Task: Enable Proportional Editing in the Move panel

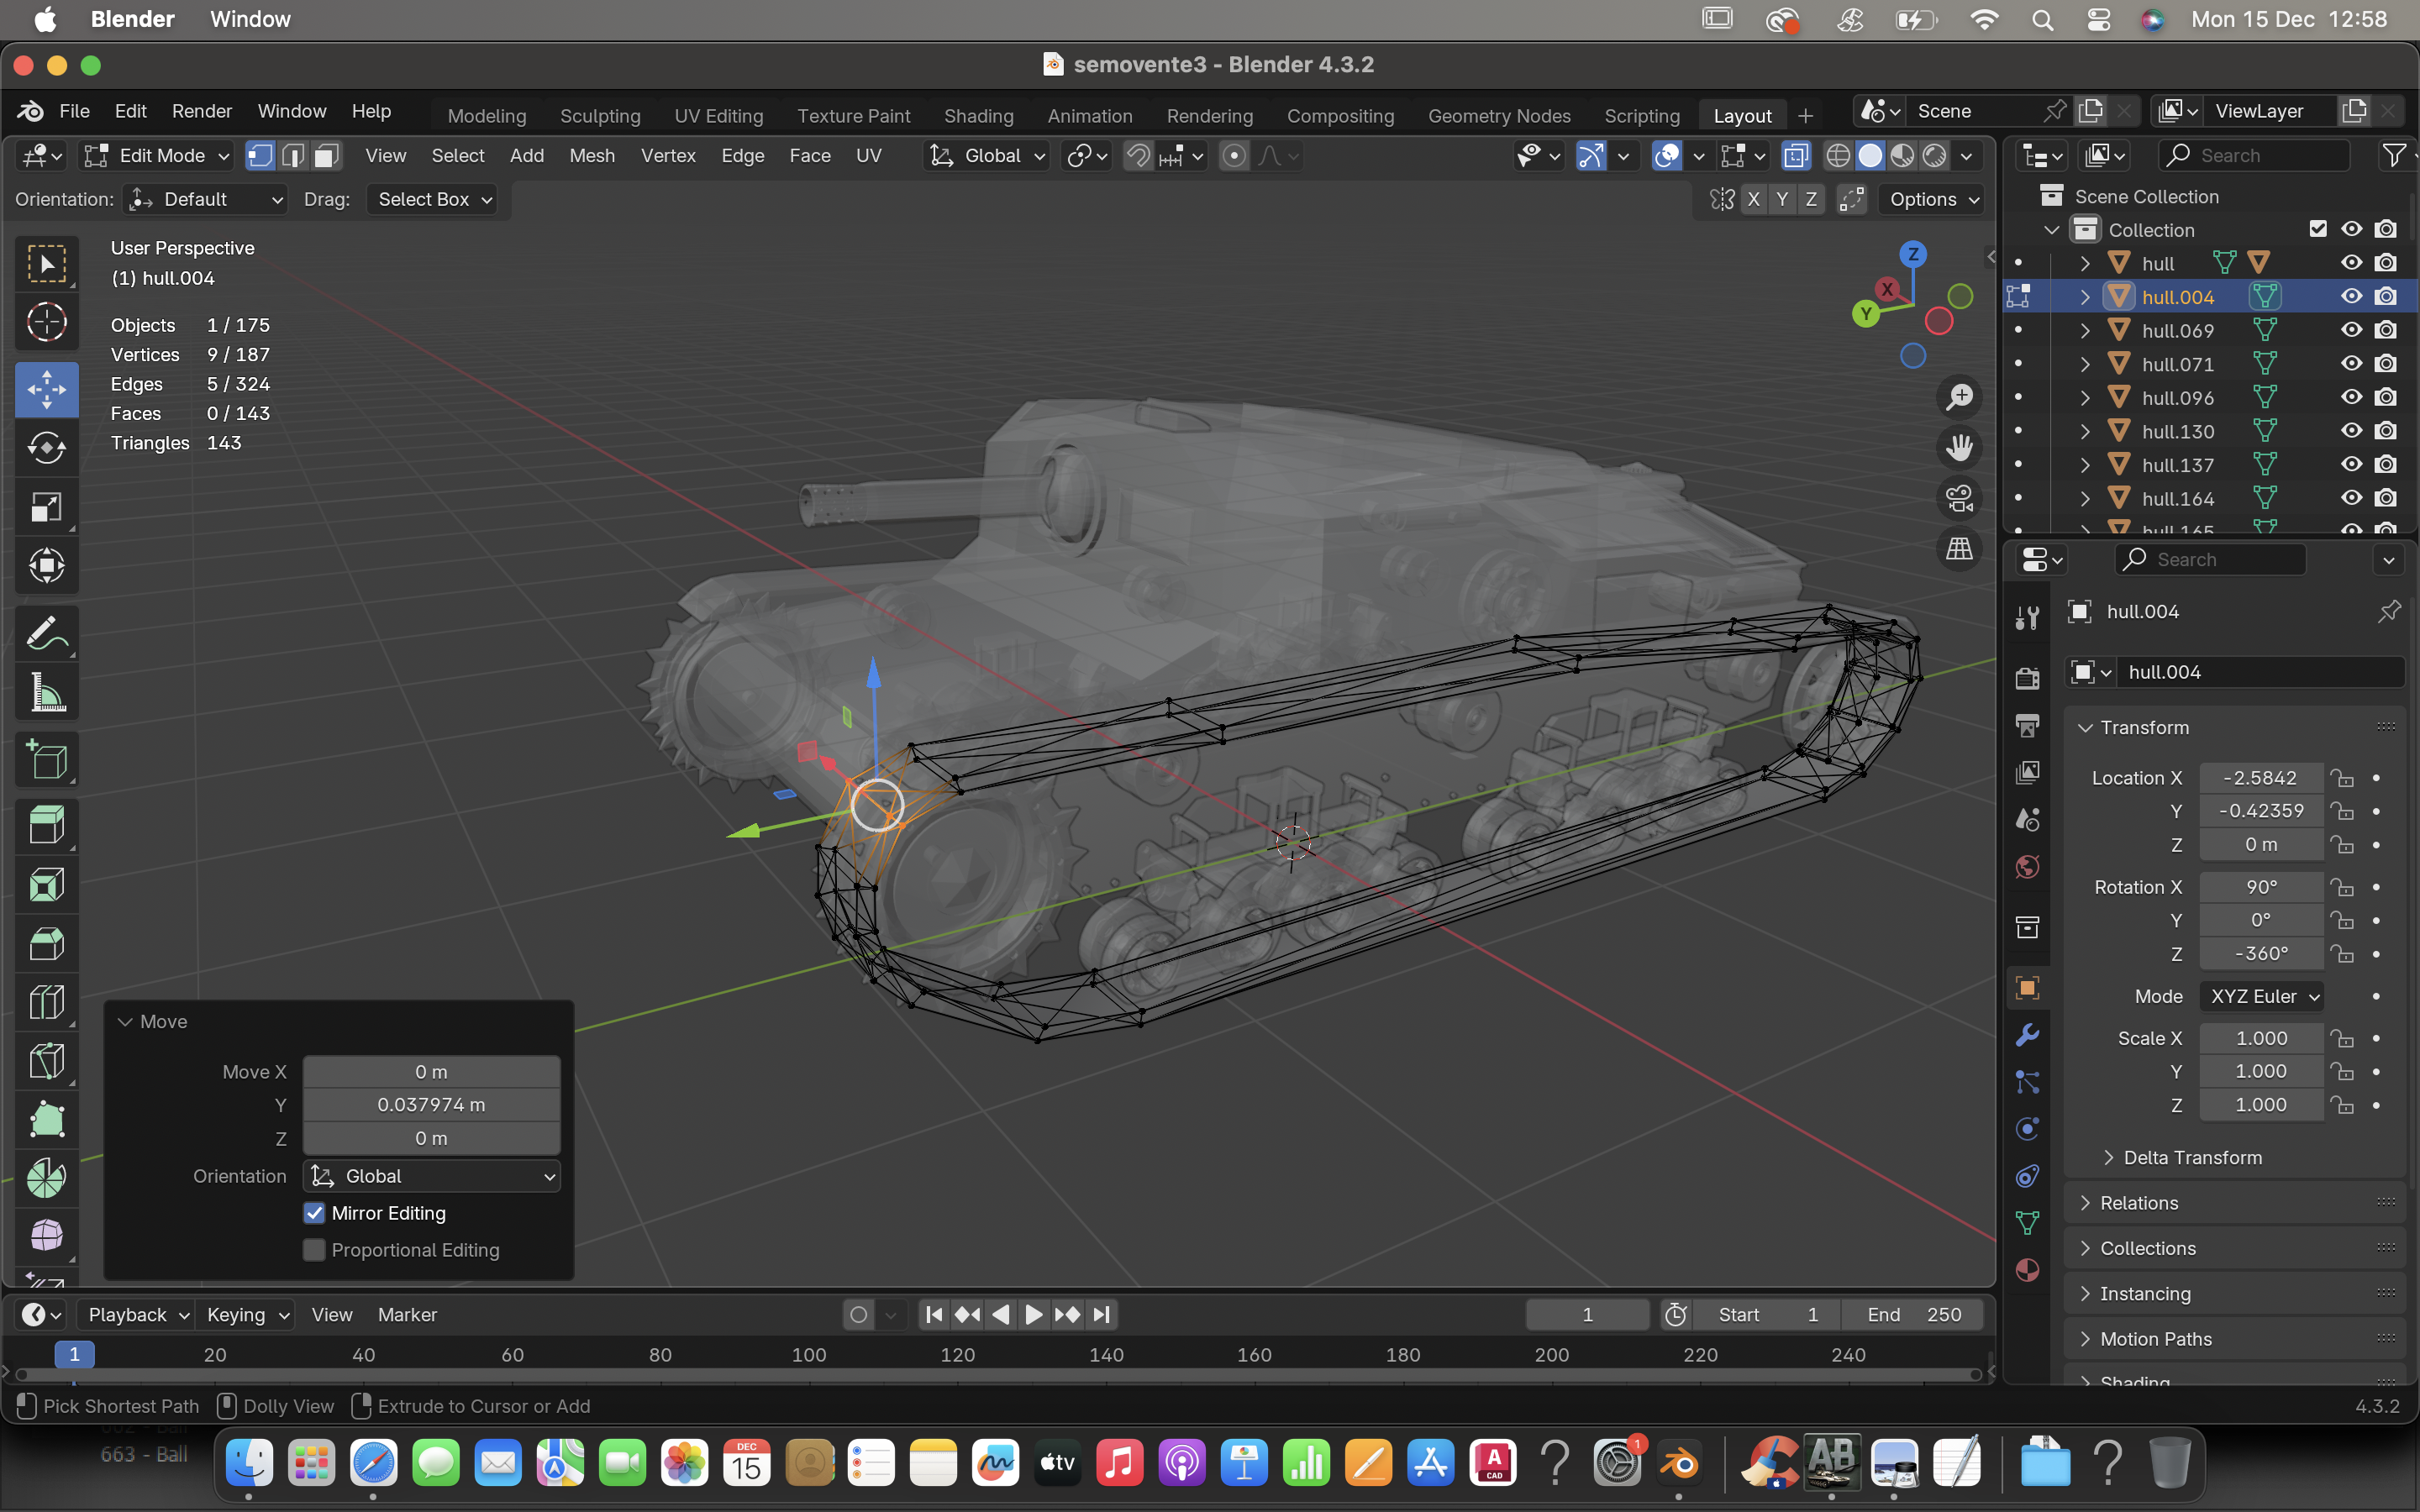Action: pos(314,1250)
